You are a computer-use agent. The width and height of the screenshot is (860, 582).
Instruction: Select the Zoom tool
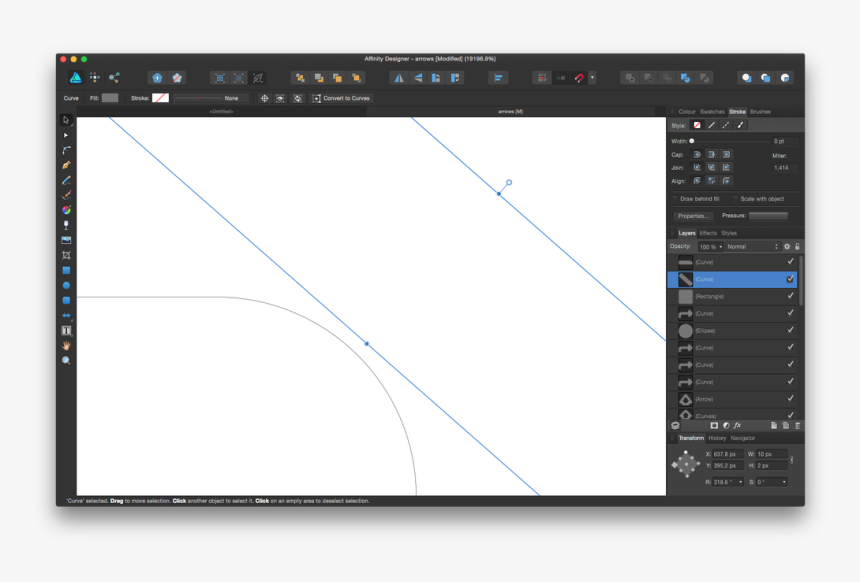[x=65, y=360]
